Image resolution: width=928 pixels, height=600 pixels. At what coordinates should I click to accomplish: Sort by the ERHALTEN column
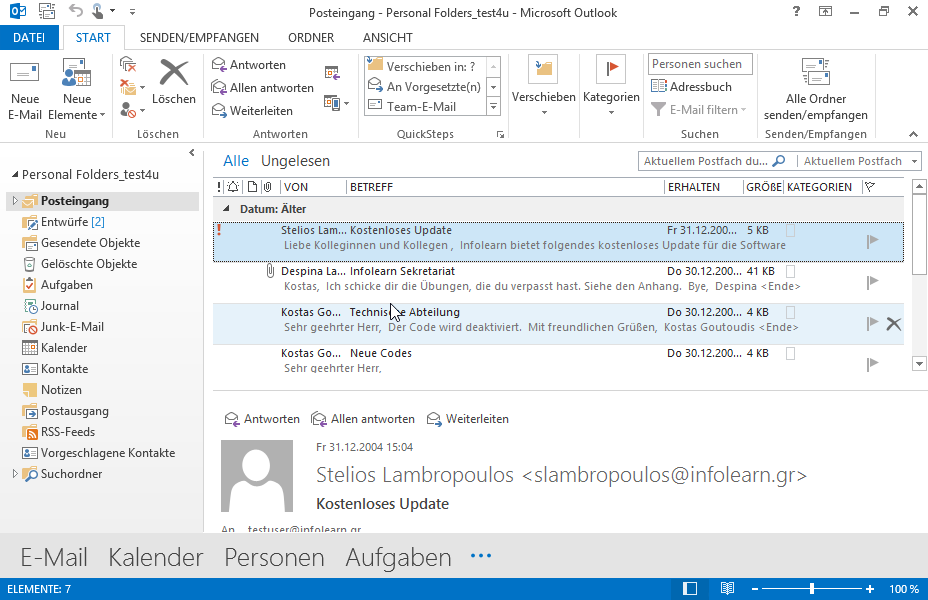click(703, 187)
